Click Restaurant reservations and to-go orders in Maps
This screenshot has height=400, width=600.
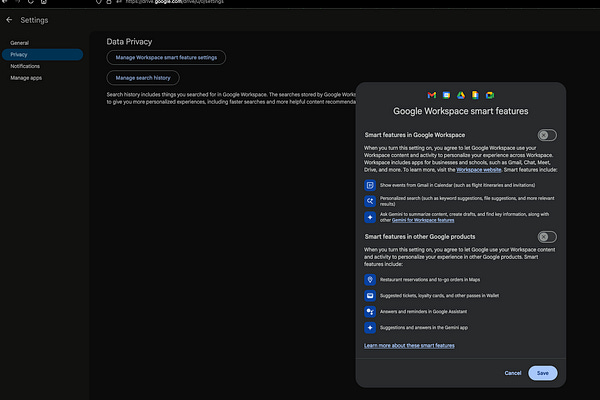pos(430,280)
